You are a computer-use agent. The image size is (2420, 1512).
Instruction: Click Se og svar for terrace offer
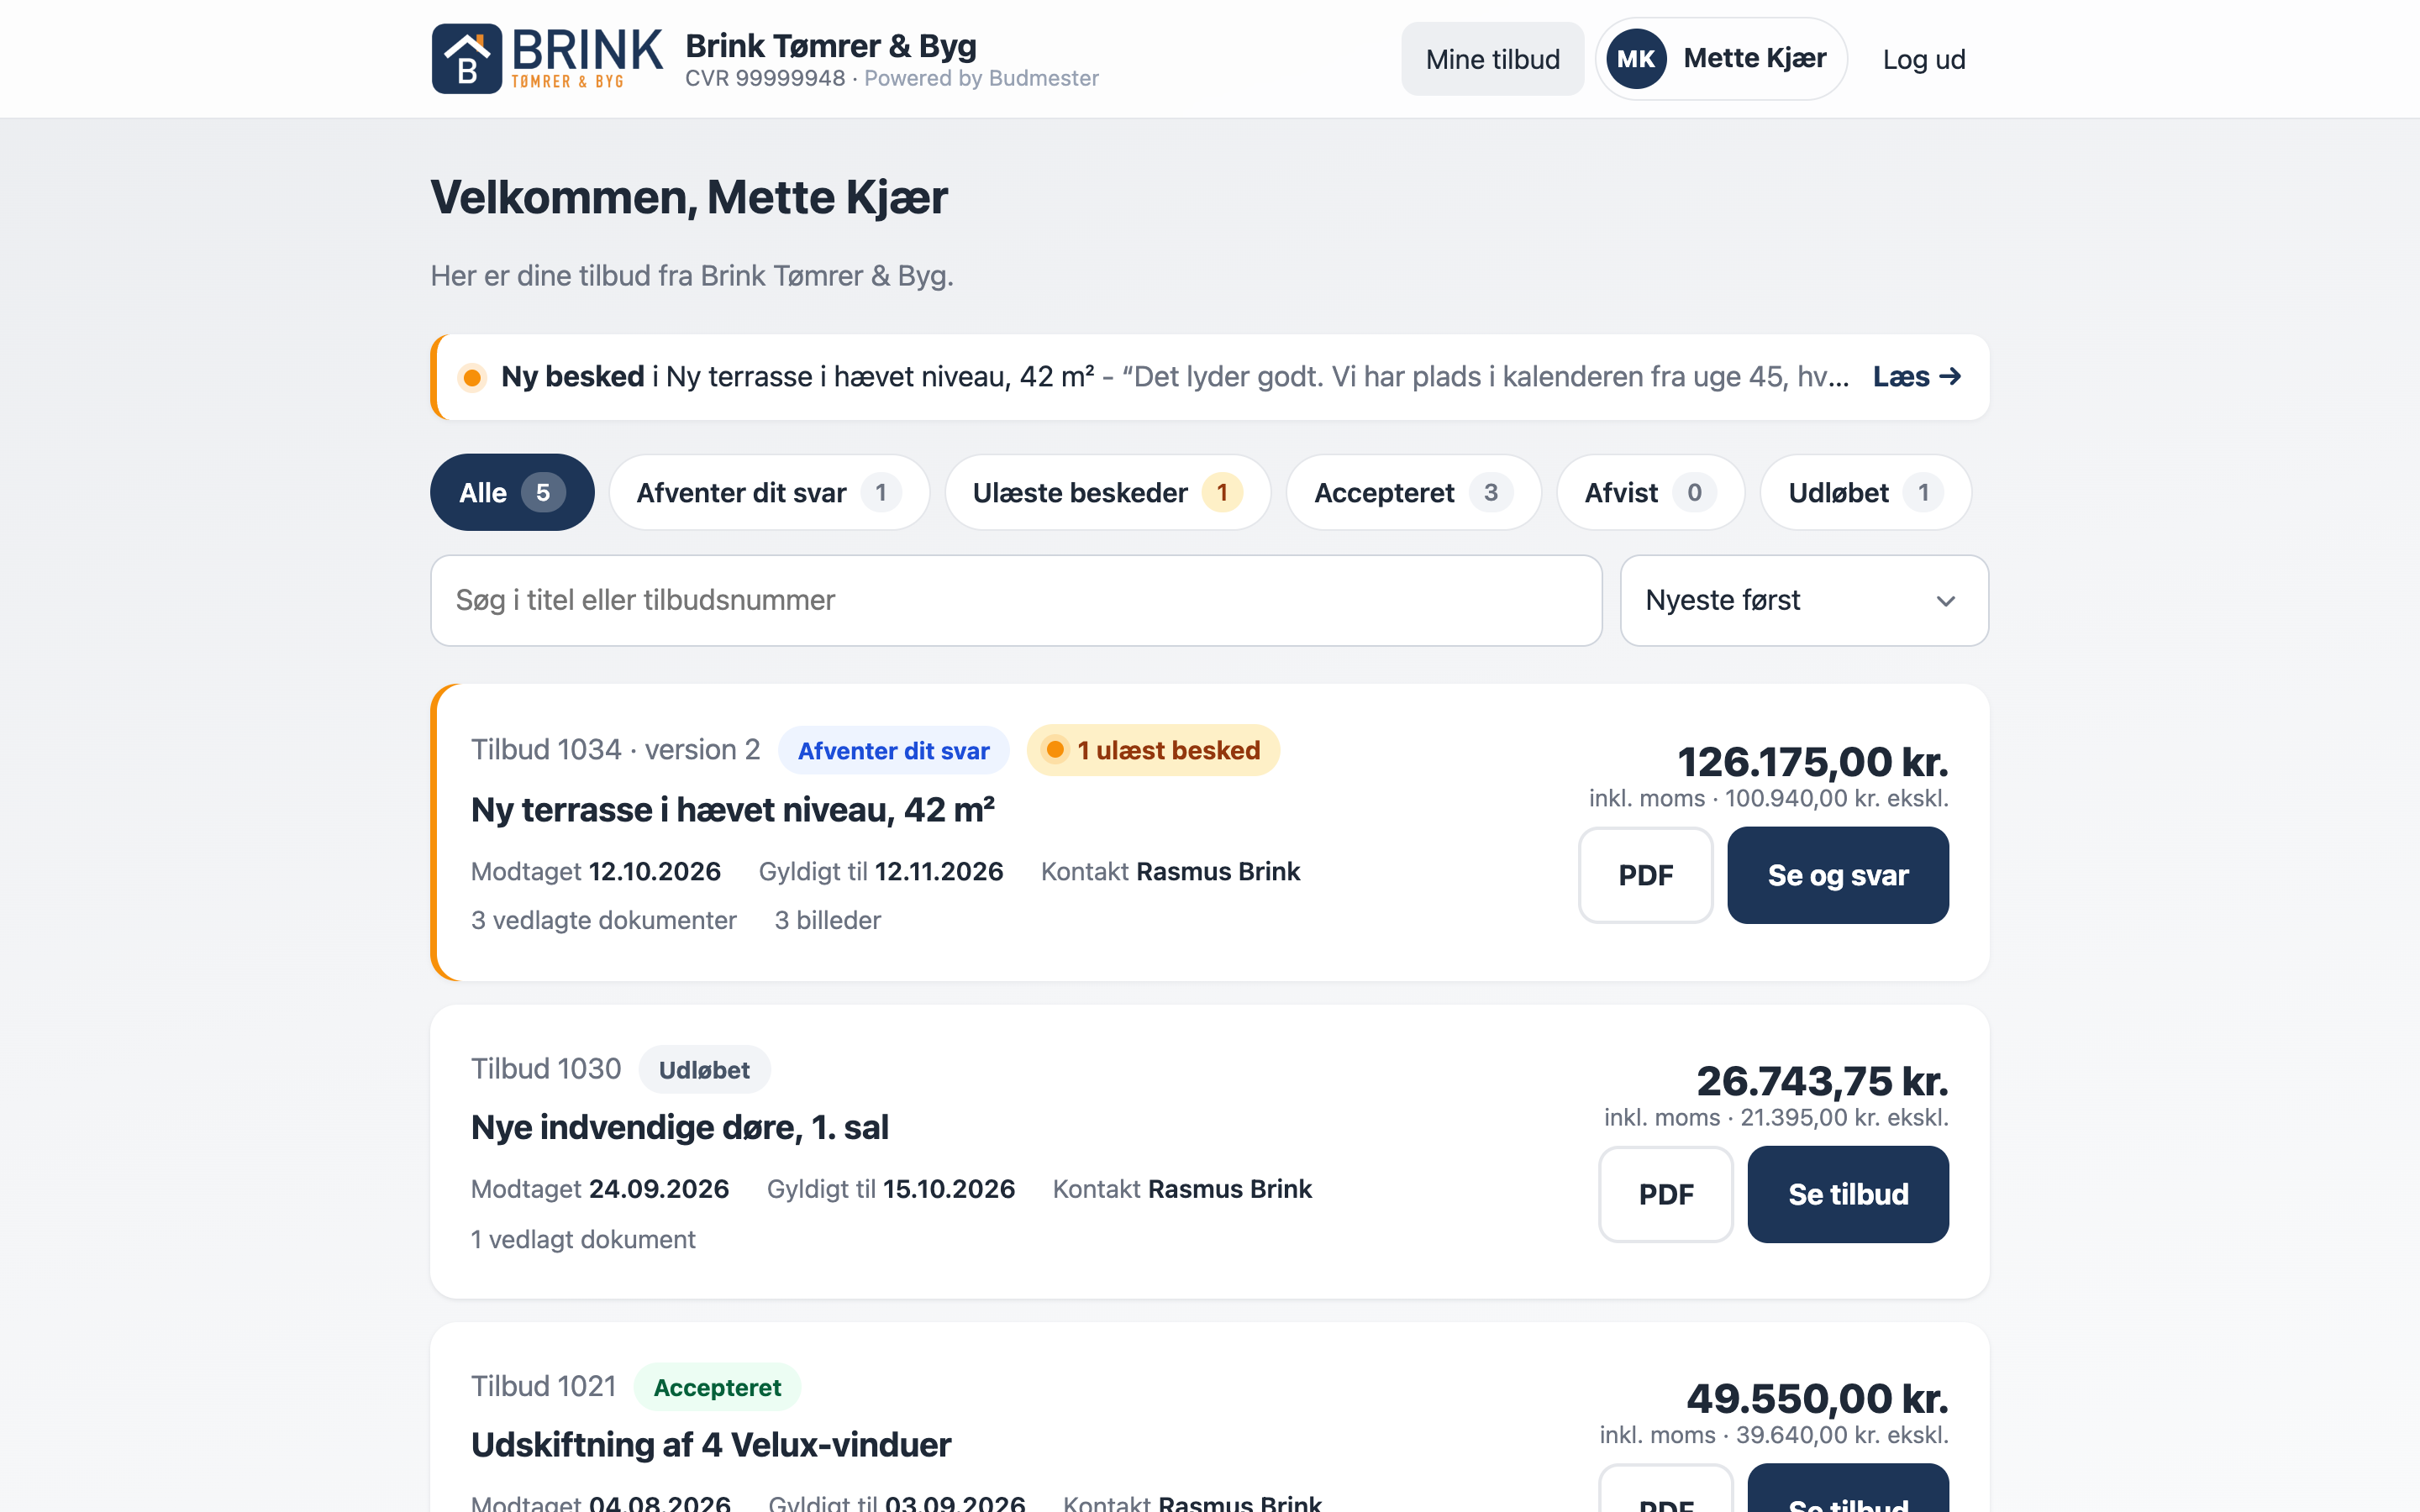1837,875
